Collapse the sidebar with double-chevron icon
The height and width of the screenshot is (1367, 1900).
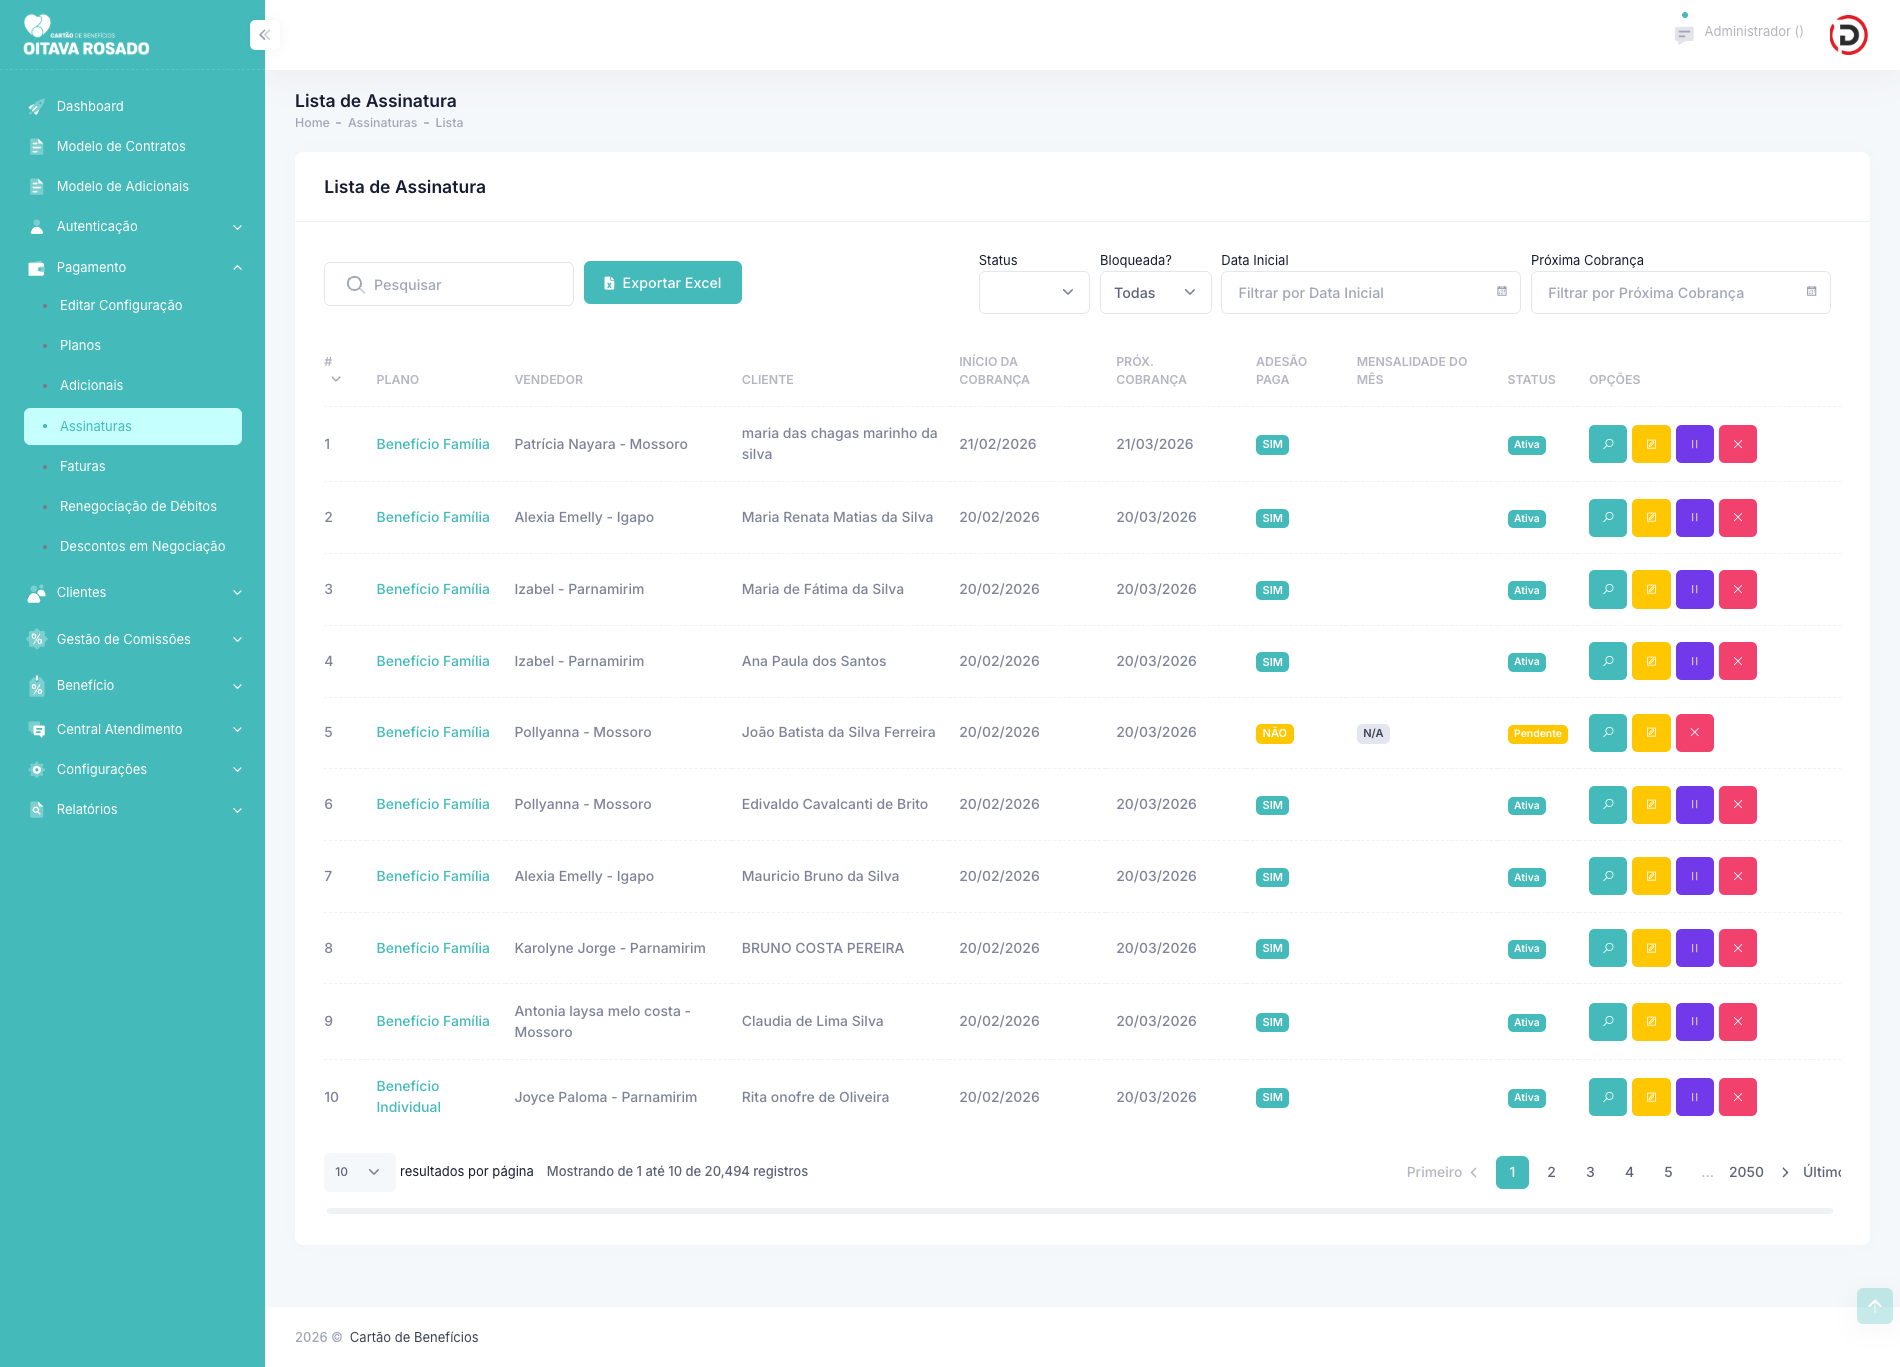[264, 35]
